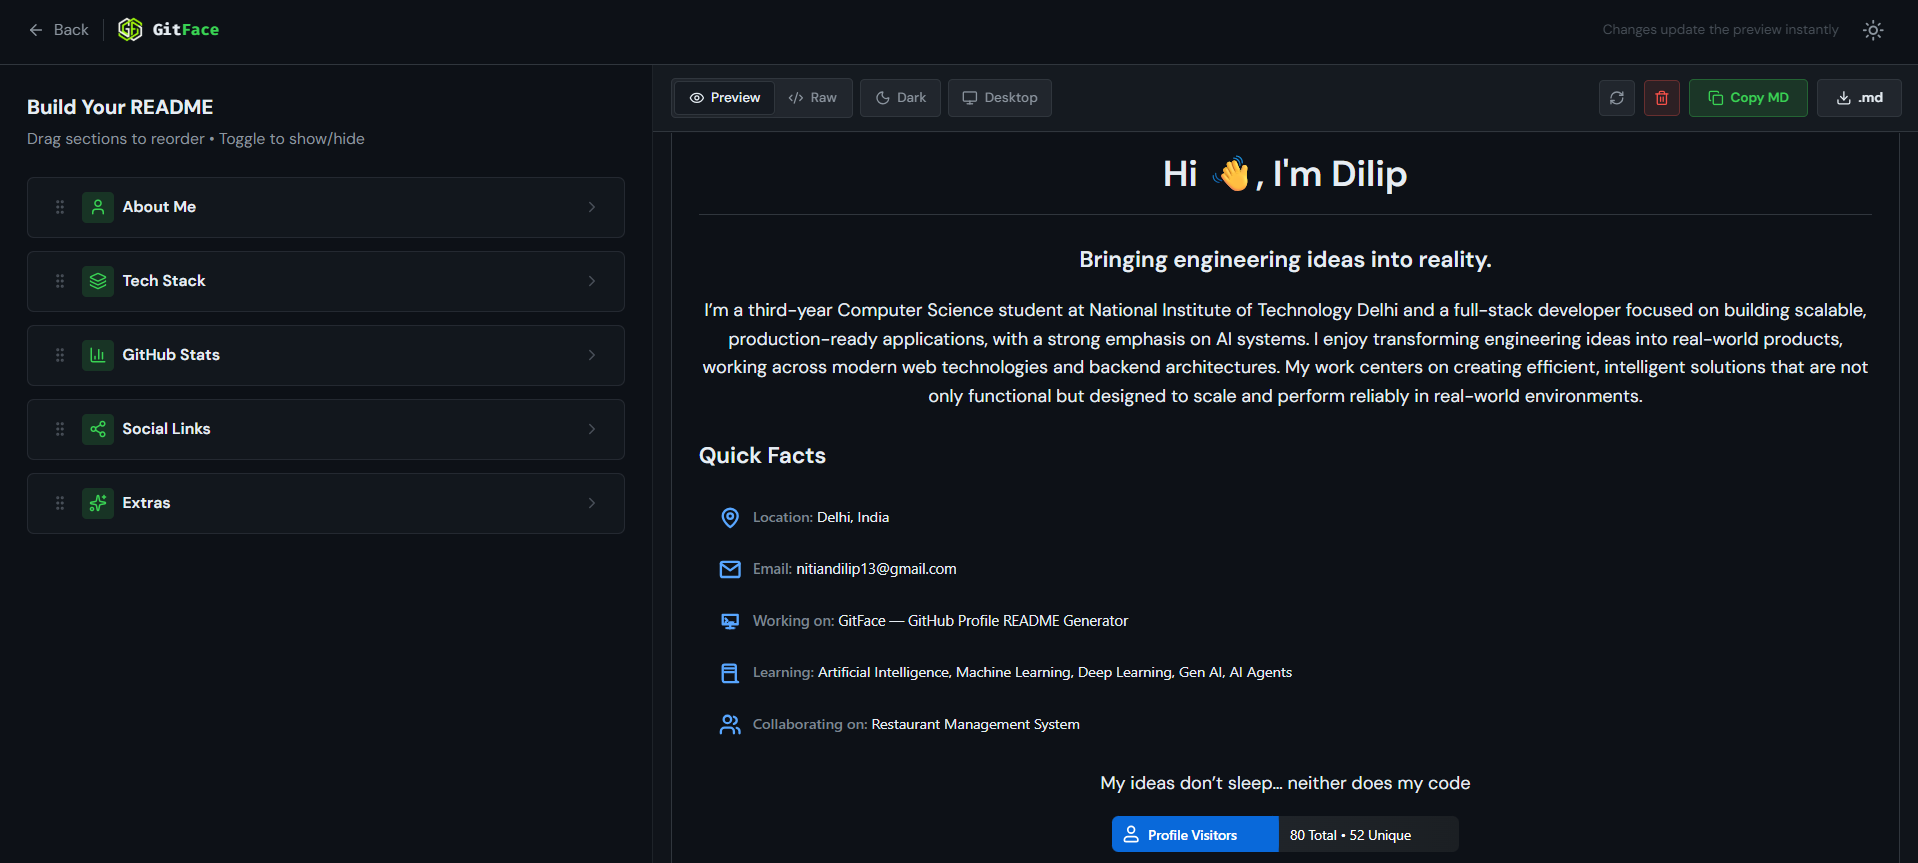The height and width of the screenshot is (863, 1918).
Task: Expand the Extras section chevron
Action: tap(592, 503)
